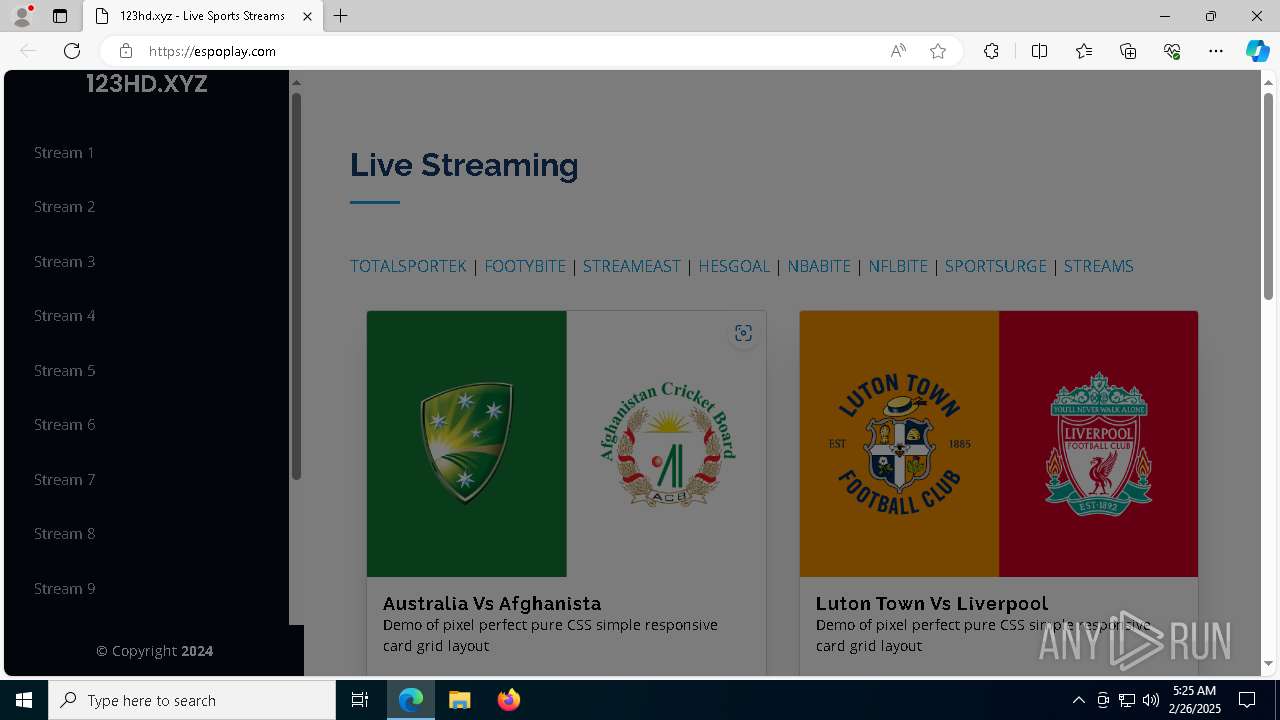This screenshot has width=1280, height=720.
Task: Click the Edge icon on the taskbar
Action: pos(411,700)
